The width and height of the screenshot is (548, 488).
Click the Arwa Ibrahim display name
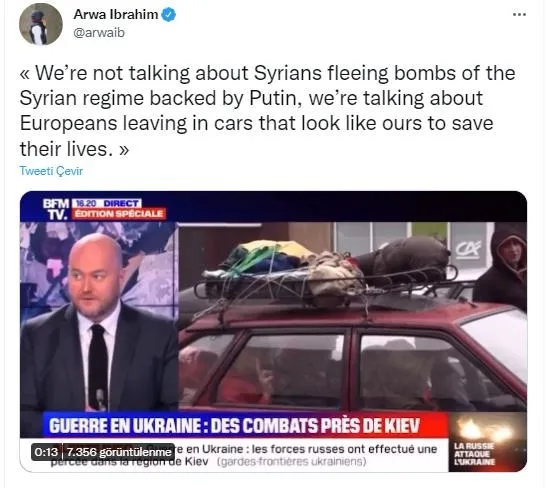(x=116, y=15)
